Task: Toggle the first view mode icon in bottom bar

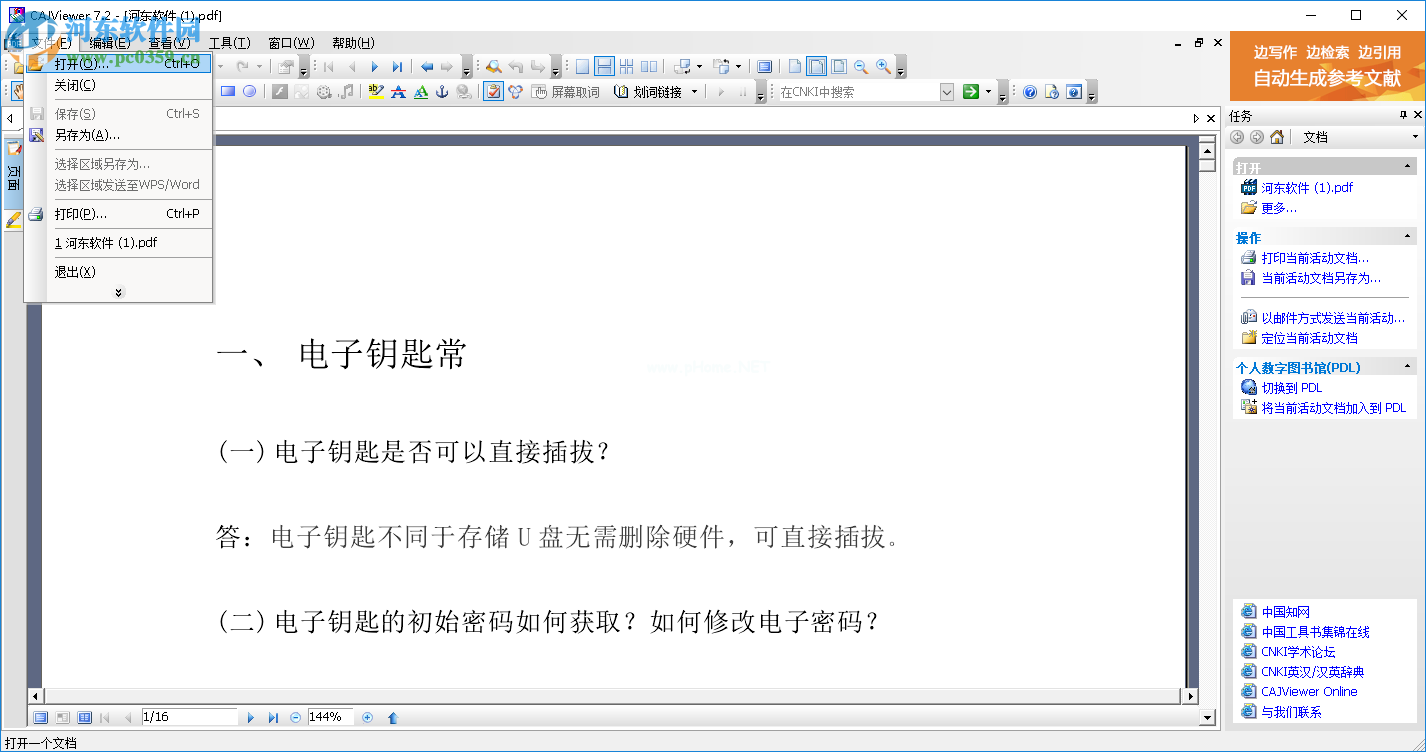Action: [x=41, y=717]
